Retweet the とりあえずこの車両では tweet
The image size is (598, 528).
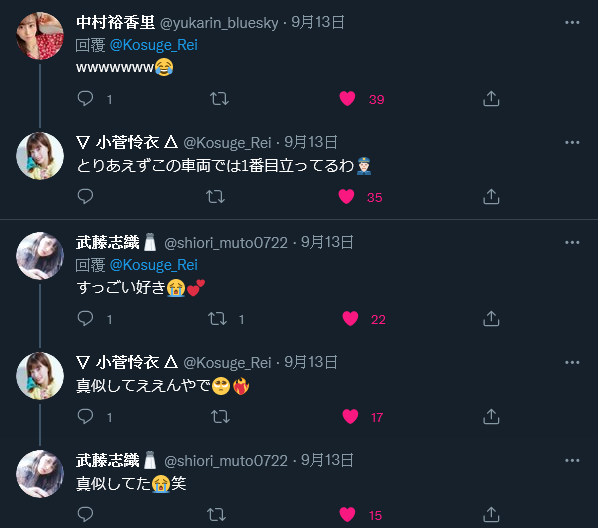(x=215, y=197)
